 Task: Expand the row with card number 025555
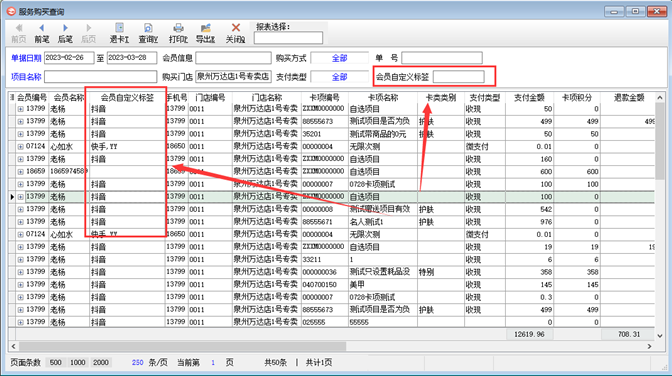coord(21,322)
